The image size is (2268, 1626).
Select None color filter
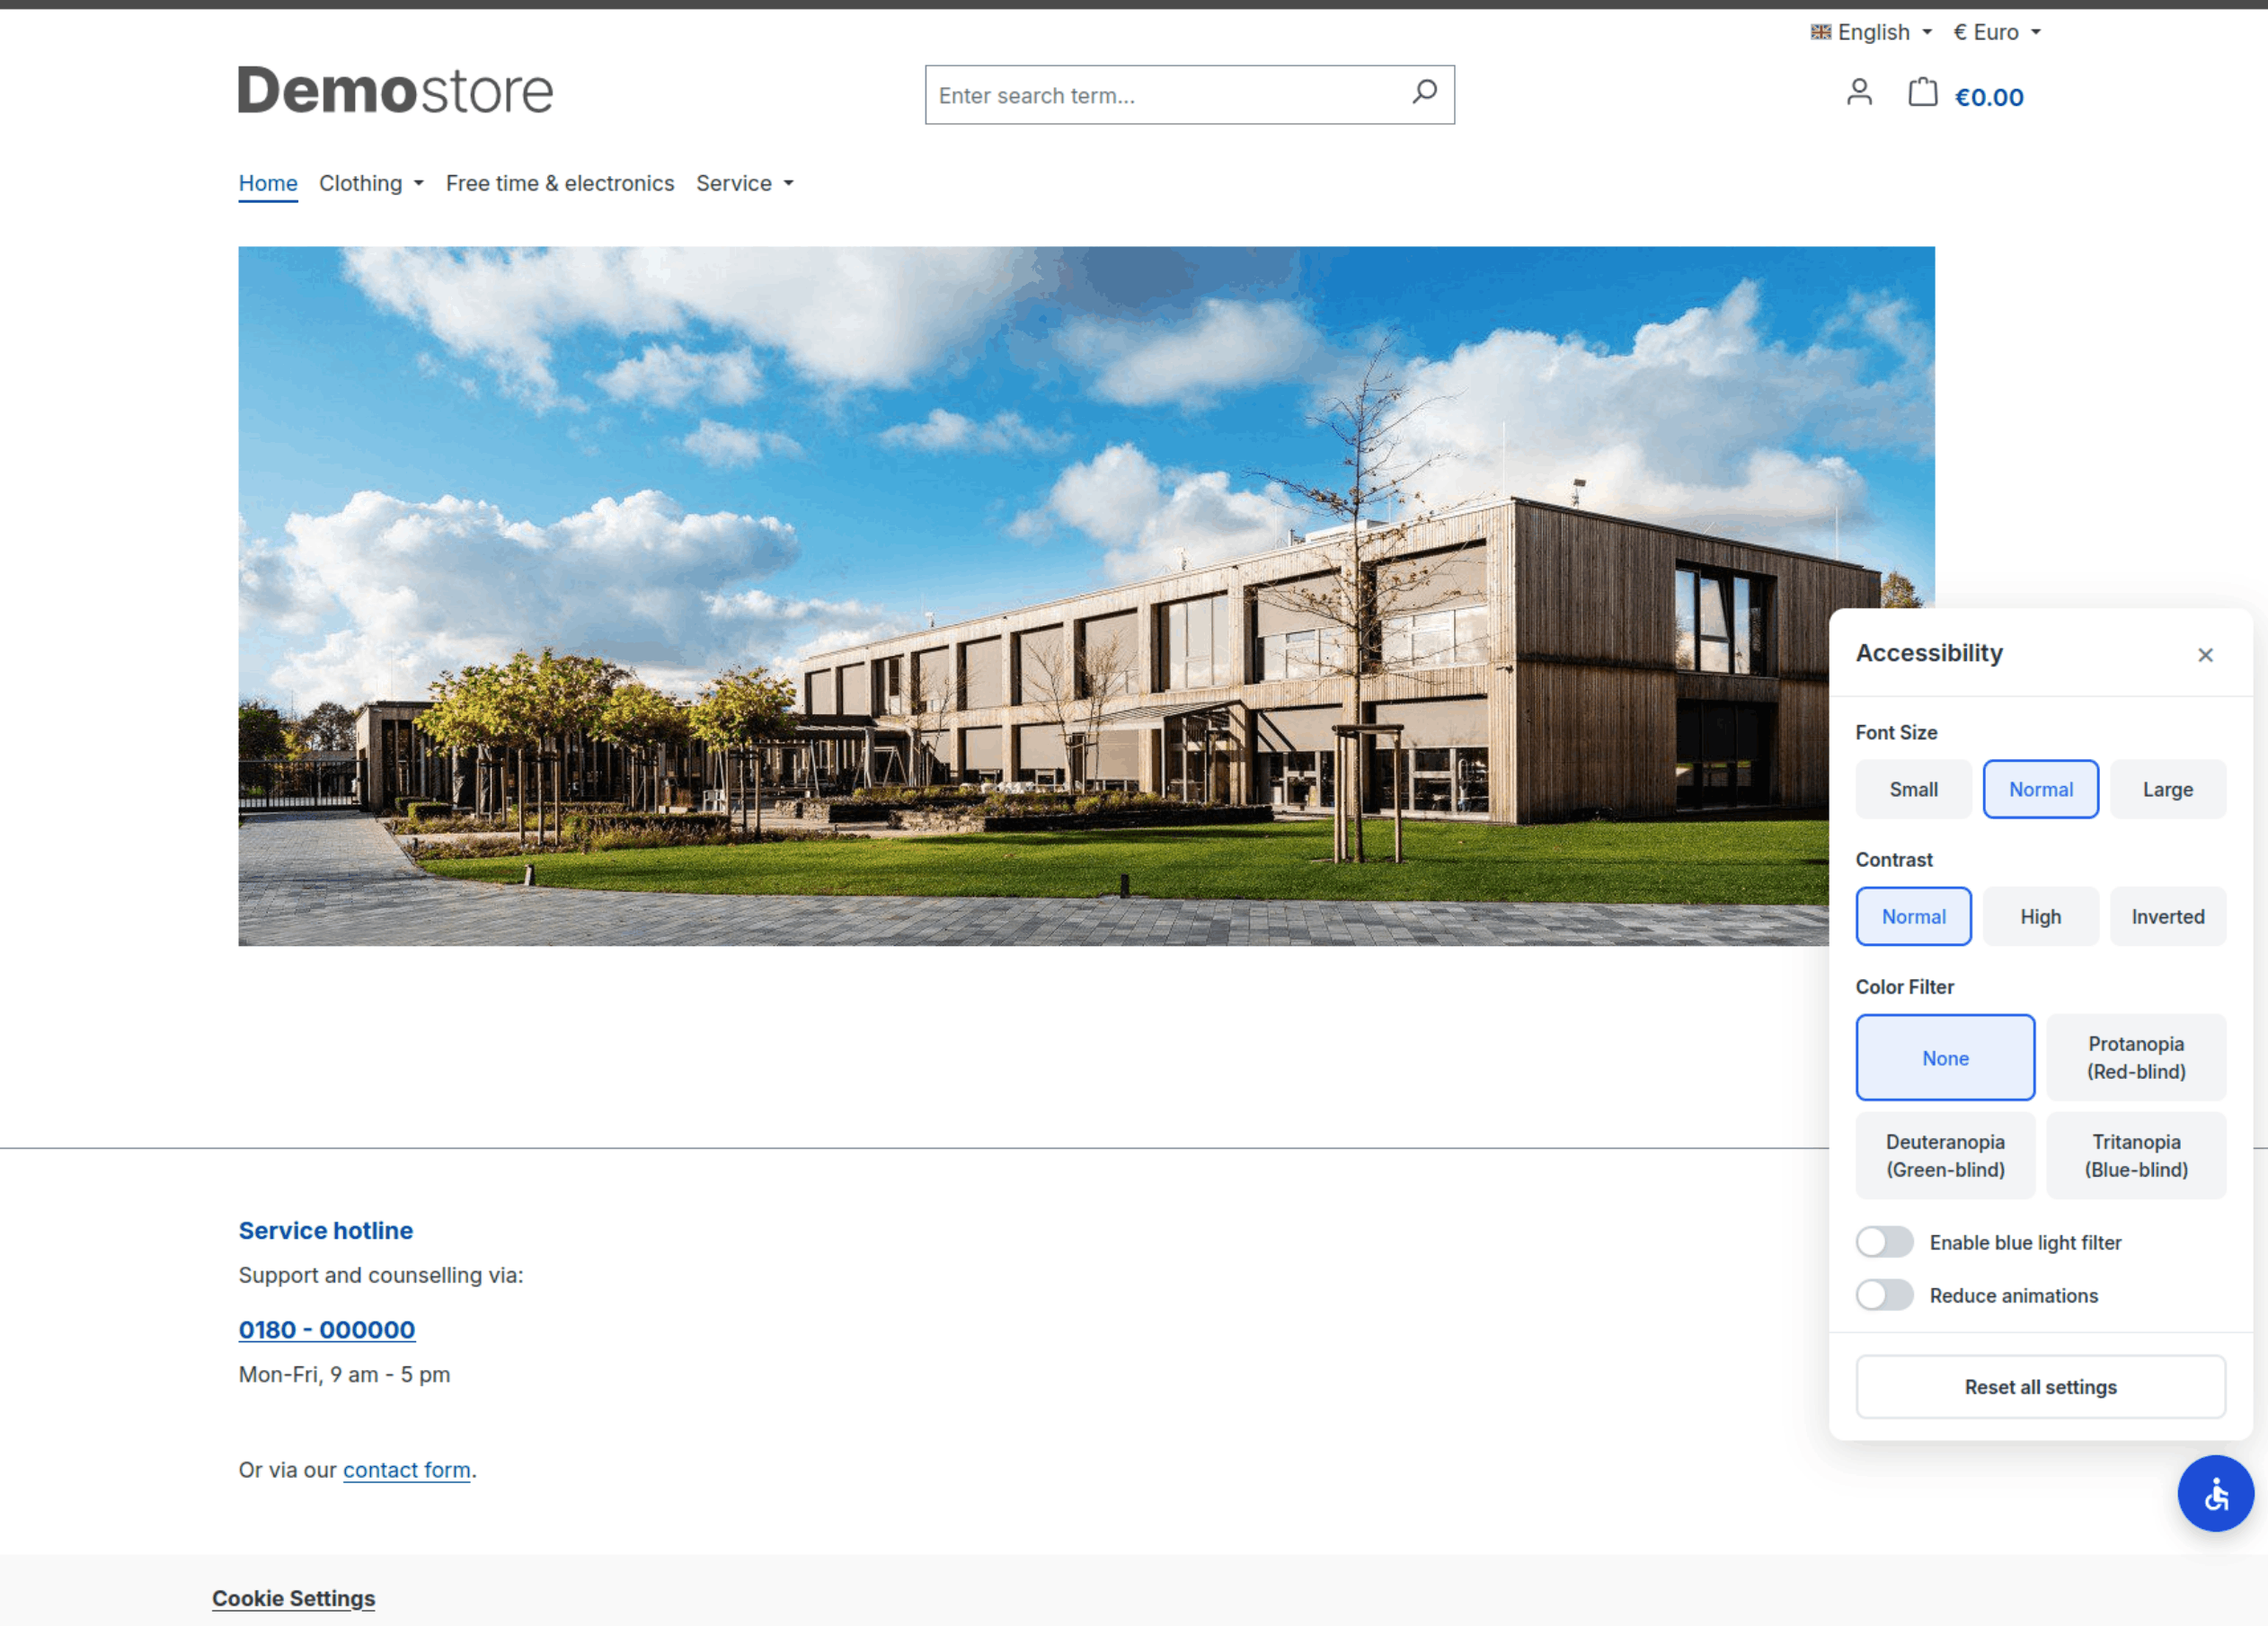click(1945, 1057)
